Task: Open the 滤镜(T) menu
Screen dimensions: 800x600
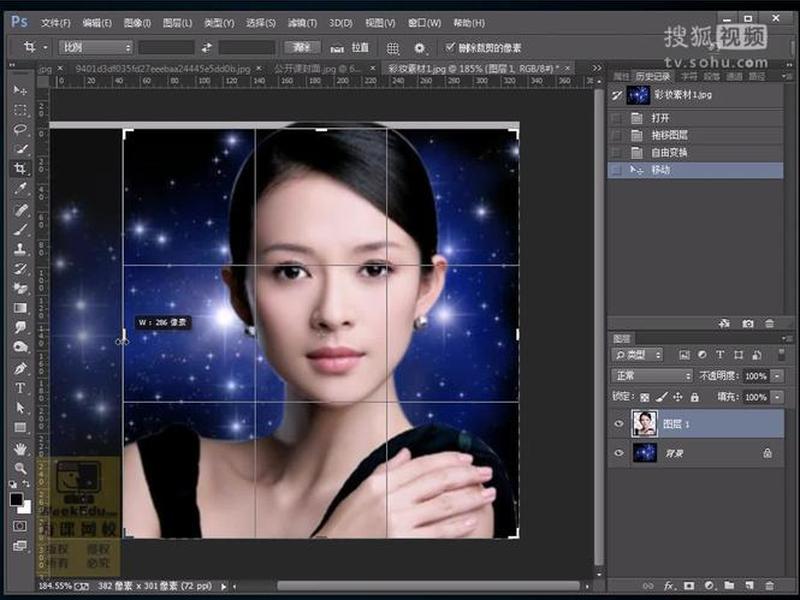Action: (x=302, y=23)
